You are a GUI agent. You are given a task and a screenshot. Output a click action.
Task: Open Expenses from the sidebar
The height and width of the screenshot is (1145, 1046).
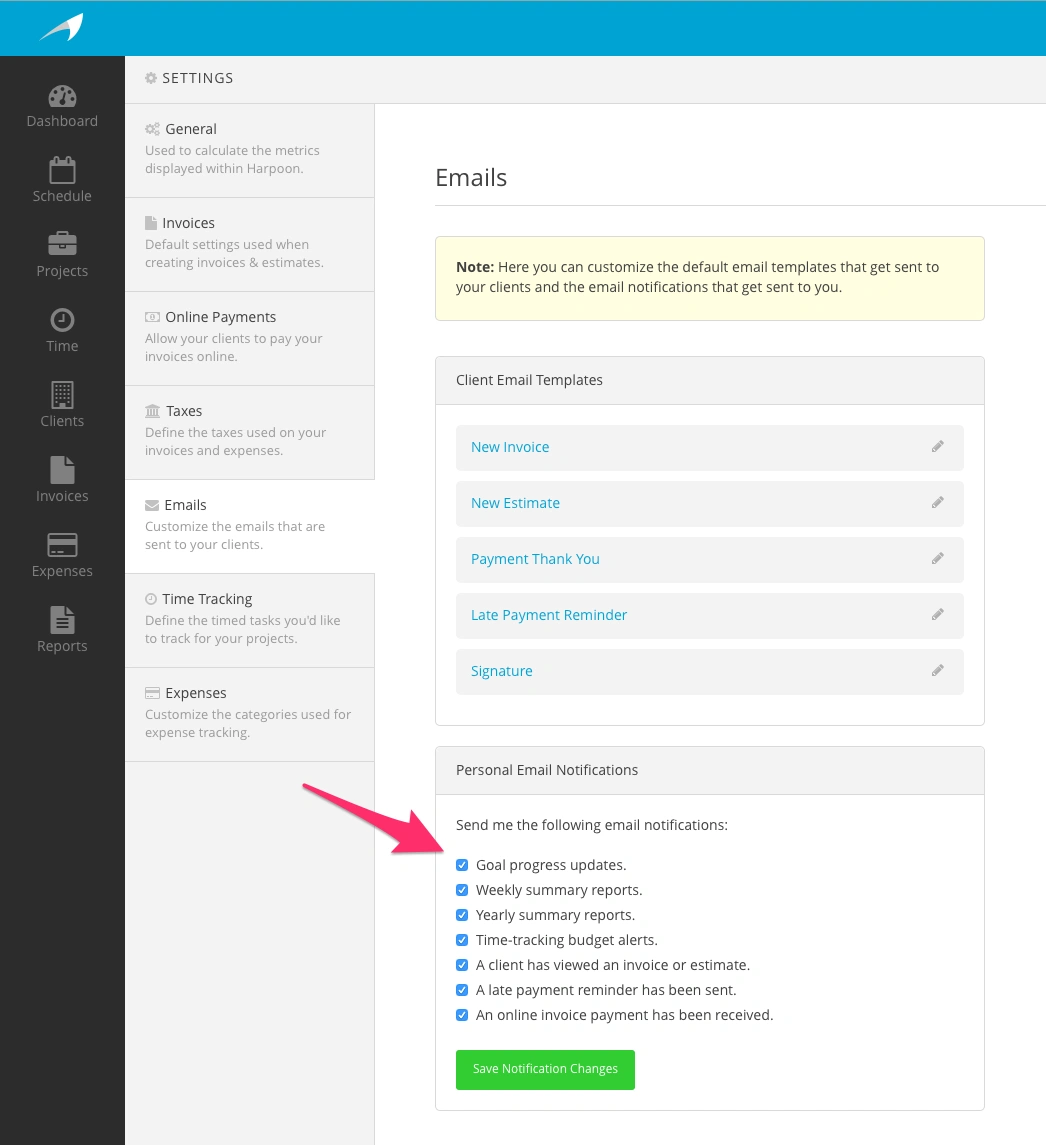point(62,554)
